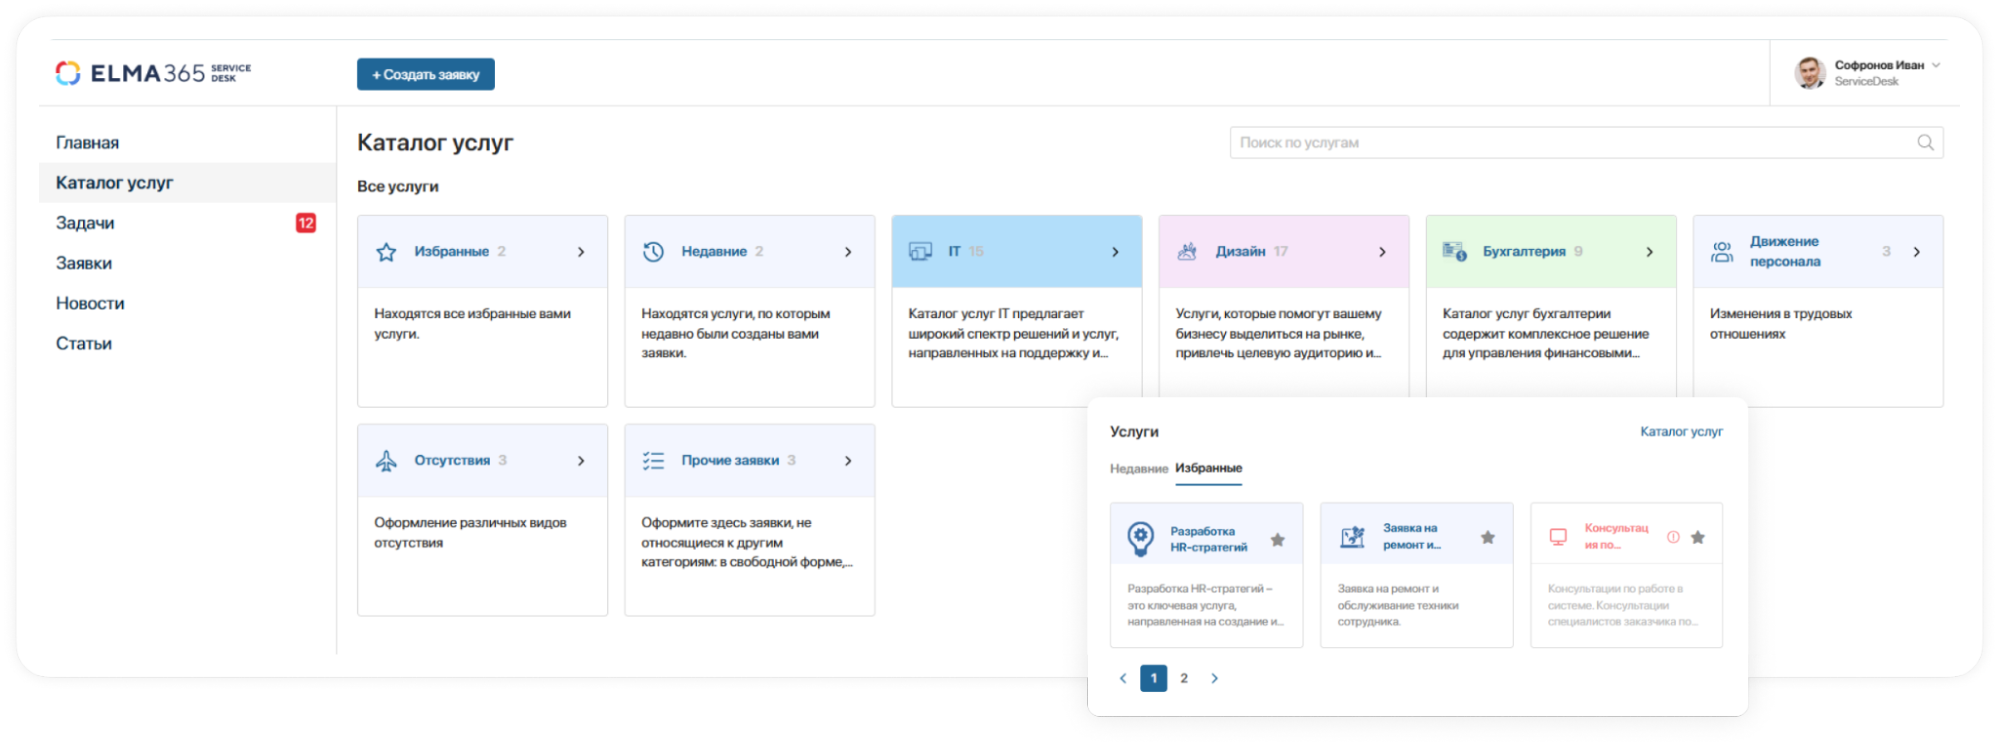
Task: Open Задачи in the sidebar
Action: (x=85, y=223)
